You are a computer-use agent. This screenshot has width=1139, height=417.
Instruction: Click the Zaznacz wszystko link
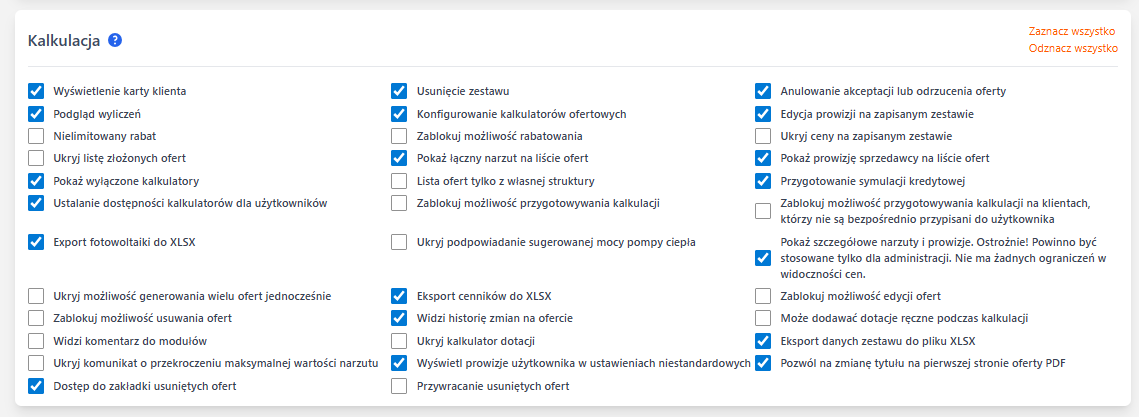coord(1072,31)
